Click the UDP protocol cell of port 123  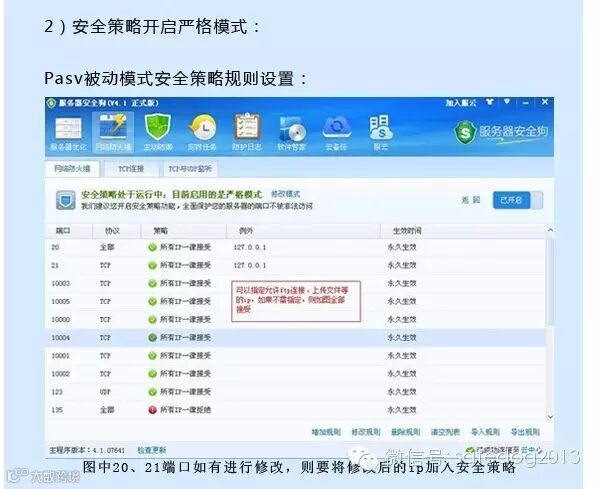[x=105, y=392]
